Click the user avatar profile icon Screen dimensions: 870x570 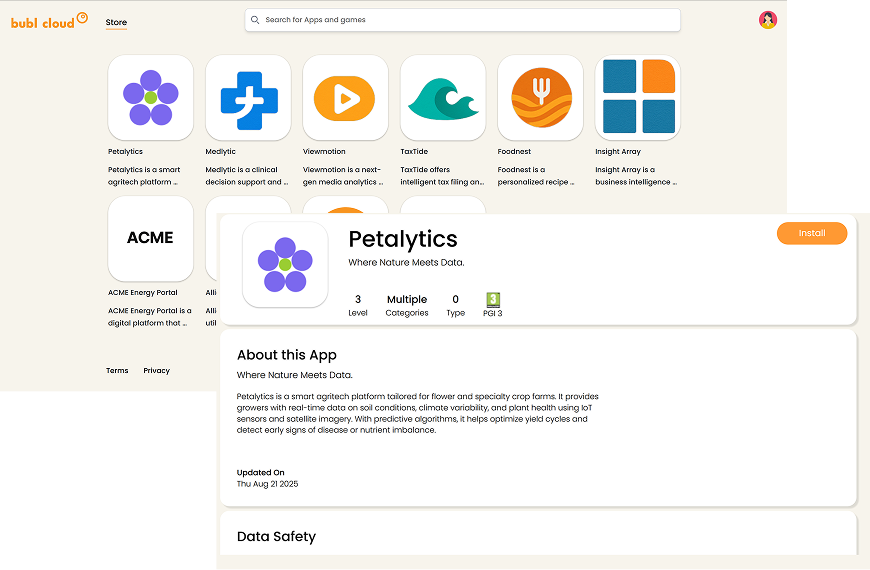coord(768,20)
